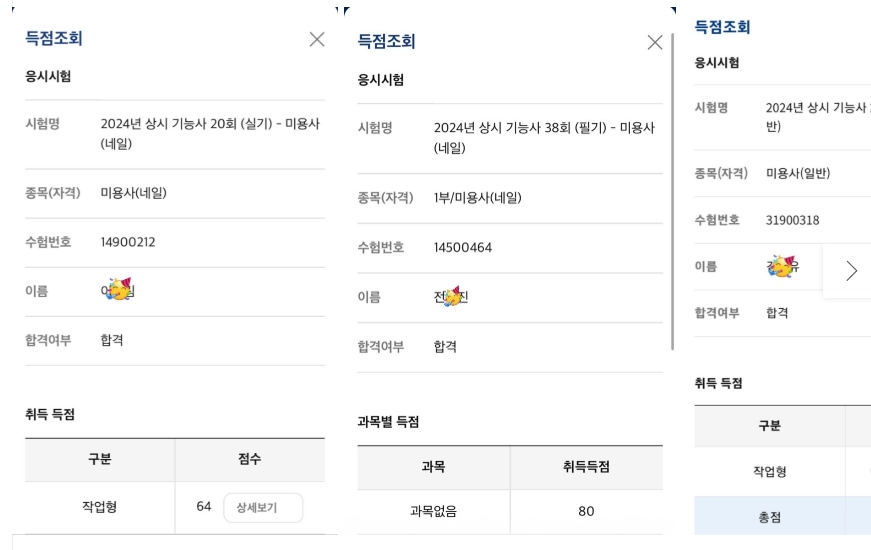This screenshot has height=550, width=871.
Task: Click the 구분 header in the first table
Action: click(x=100, y=459)
